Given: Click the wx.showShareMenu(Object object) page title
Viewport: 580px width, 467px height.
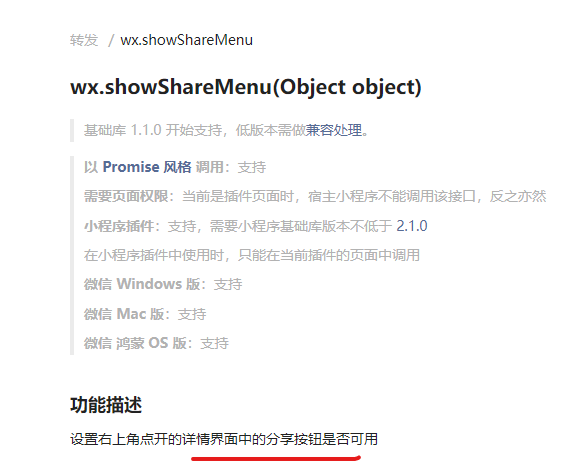Looking at the screenshot, I should [x=246, y=87].
